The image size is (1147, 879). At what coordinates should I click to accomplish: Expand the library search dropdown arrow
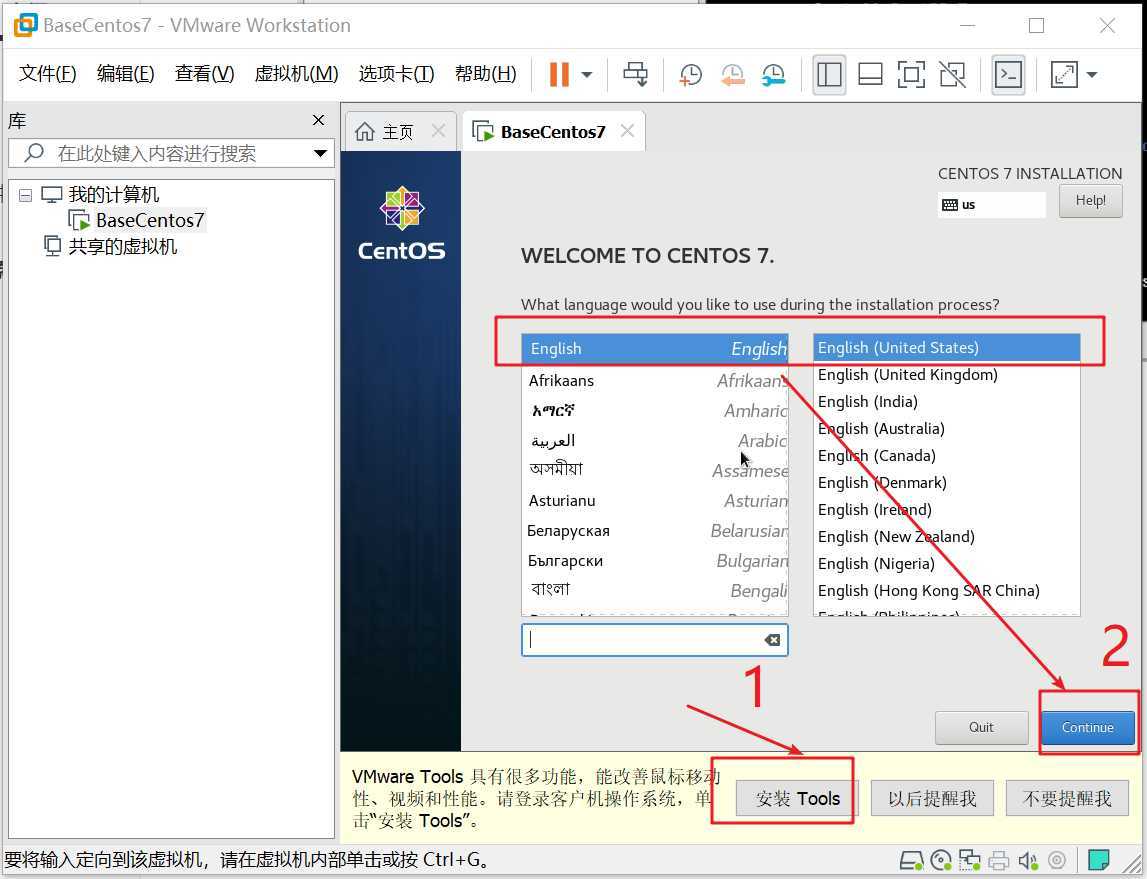point(320,154)
